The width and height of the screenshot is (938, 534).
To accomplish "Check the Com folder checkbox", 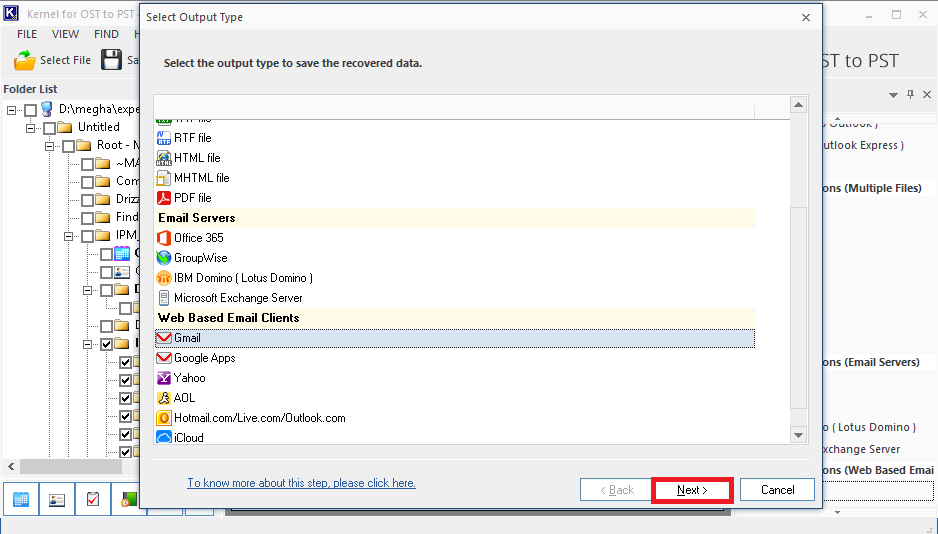I will [x=88, y=182].
